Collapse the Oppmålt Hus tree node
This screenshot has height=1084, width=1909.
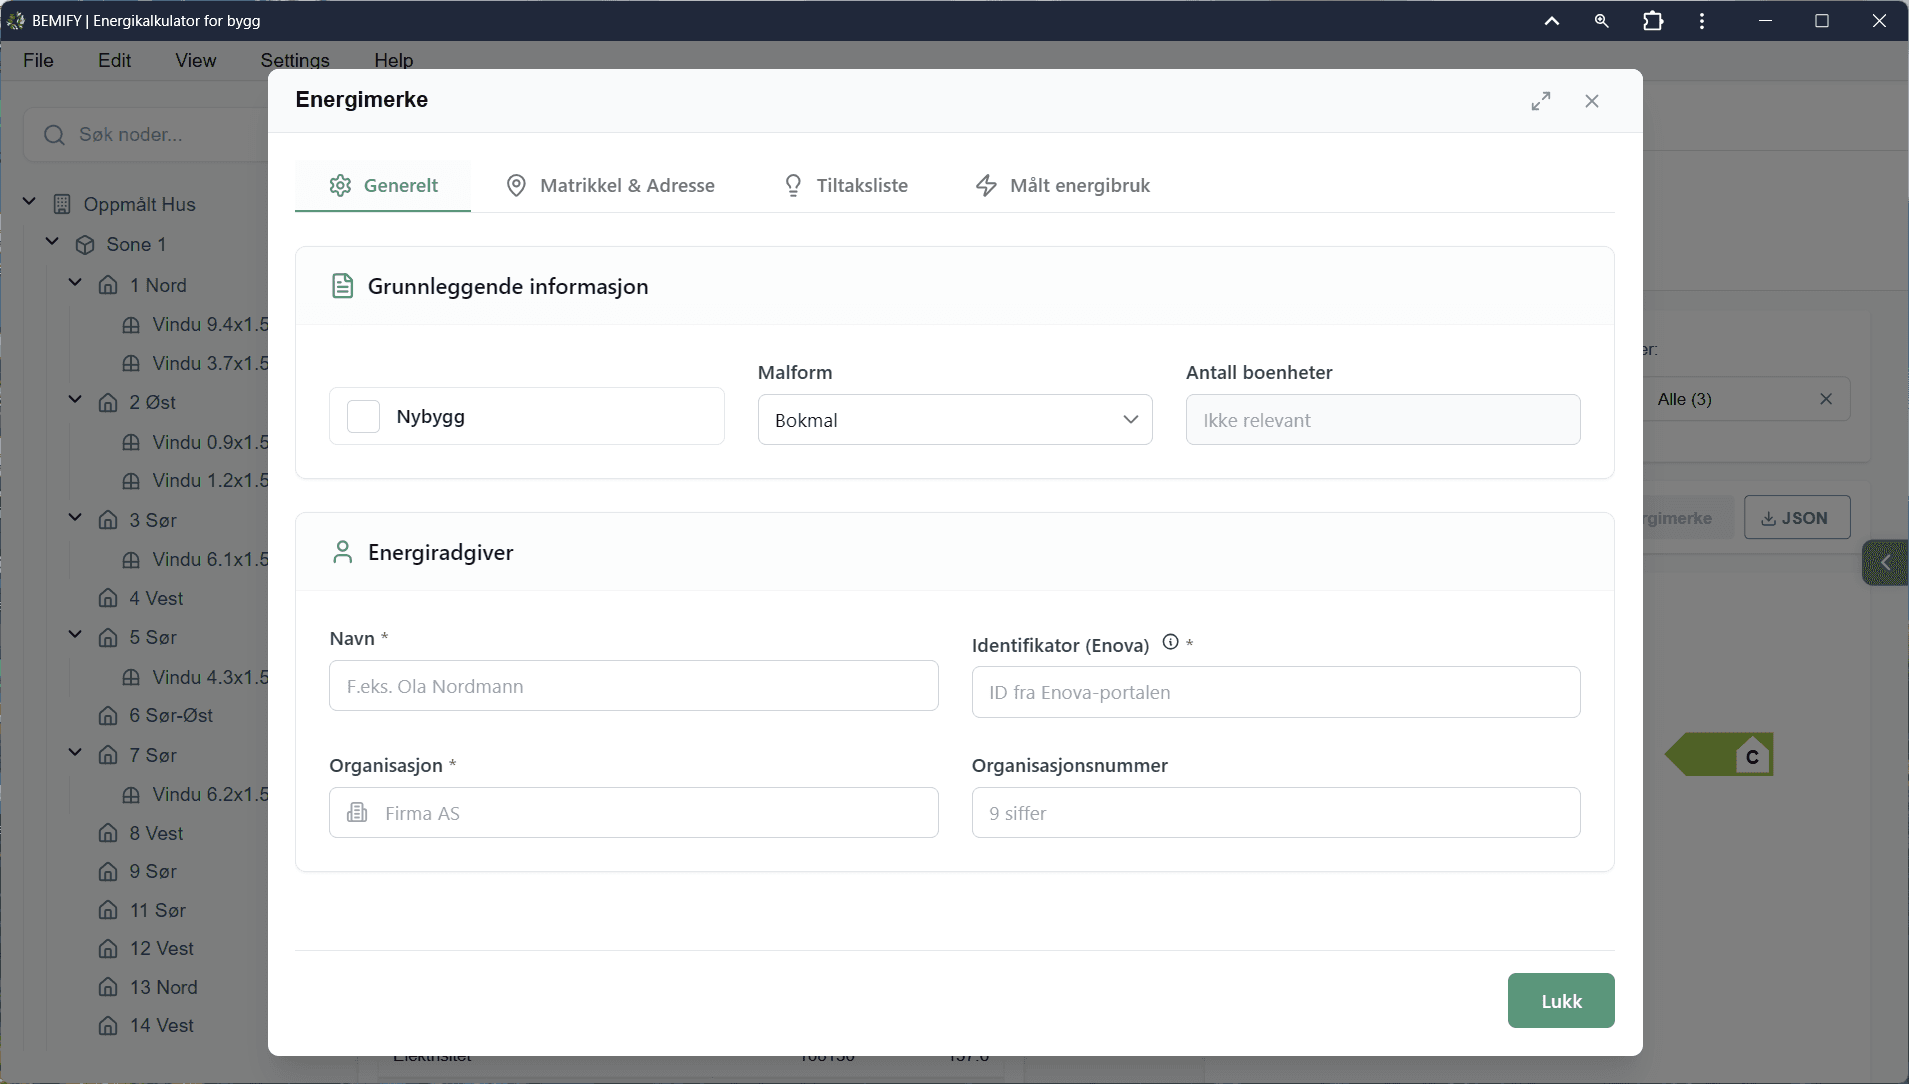[29, 203]
